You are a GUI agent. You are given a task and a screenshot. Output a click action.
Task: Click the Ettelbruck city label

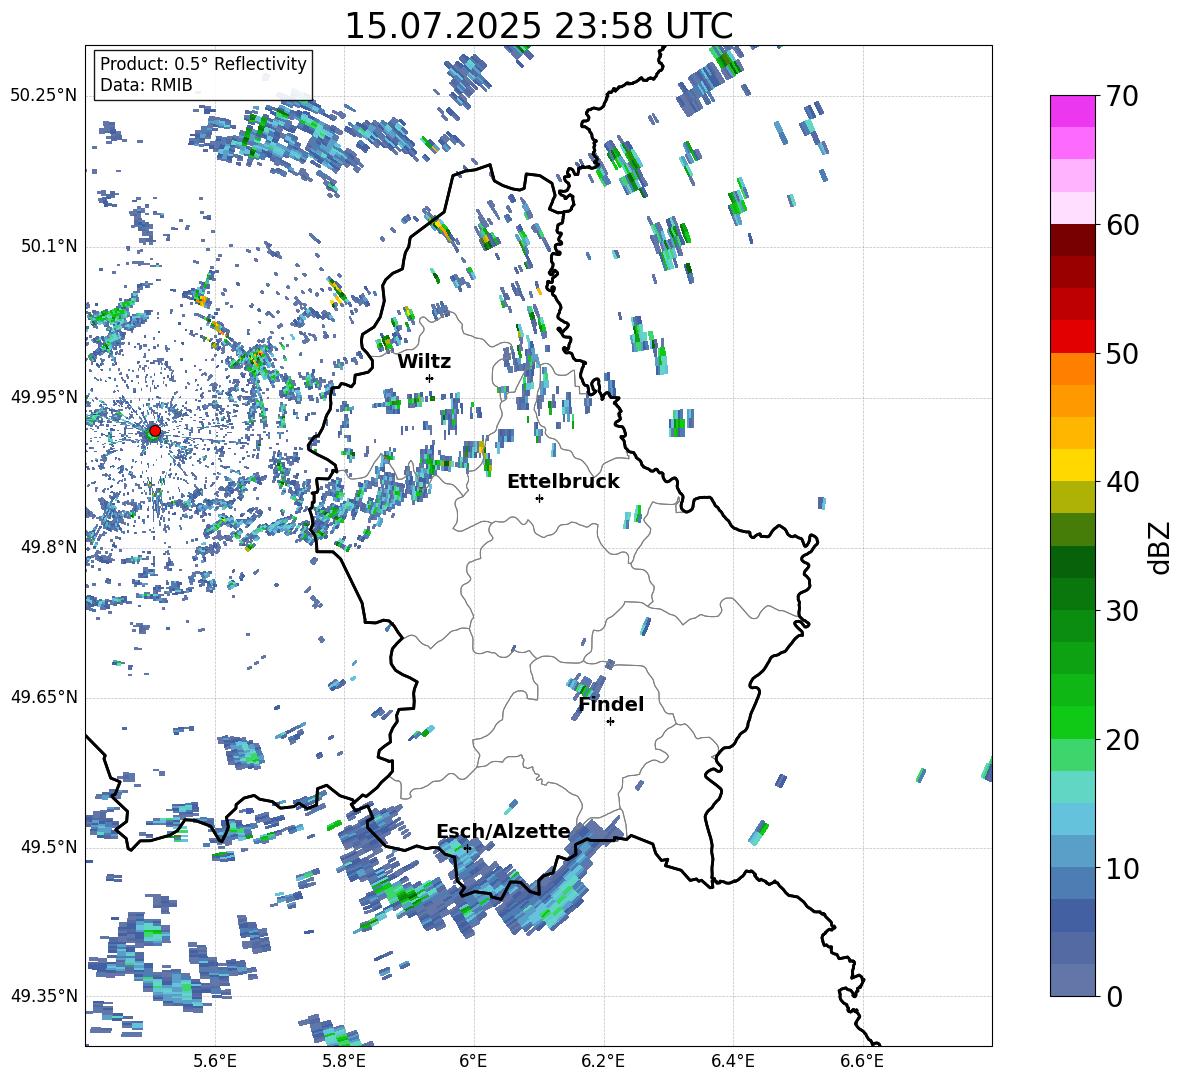coord(563,482)
